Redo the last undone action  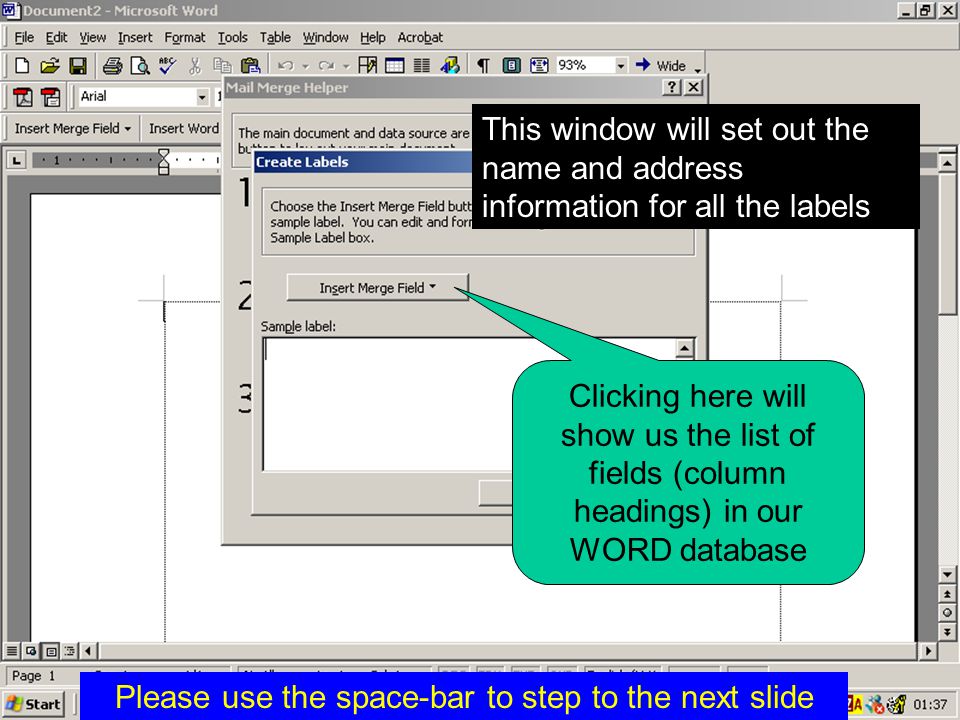point(326,66)
